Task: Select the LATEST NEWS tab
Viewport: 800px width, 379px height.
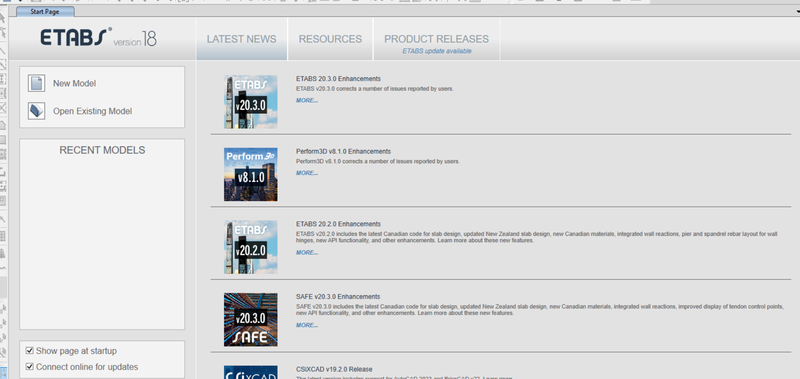Action: click(x=241, y=39)
